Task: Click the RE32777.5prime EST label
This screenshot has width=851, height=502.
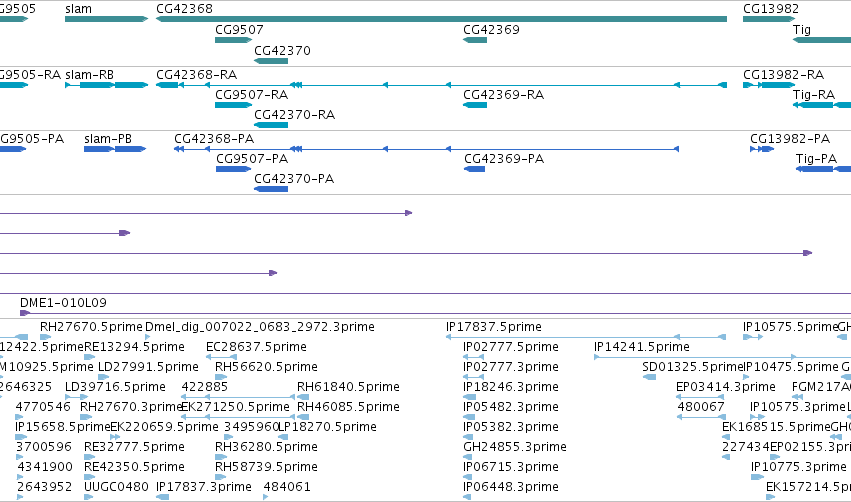Action: (x=135, y=447)
